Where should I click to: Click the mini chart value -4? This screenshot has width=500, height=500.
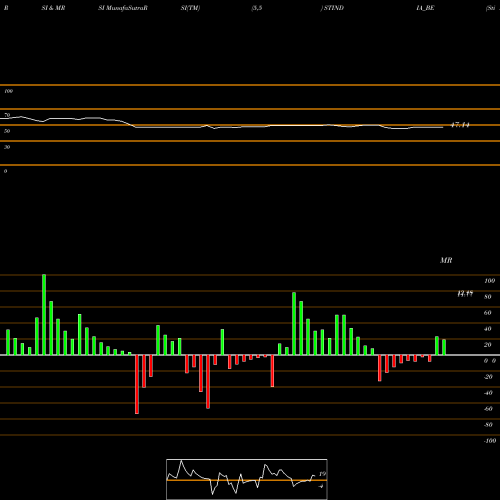coord(321,486)
